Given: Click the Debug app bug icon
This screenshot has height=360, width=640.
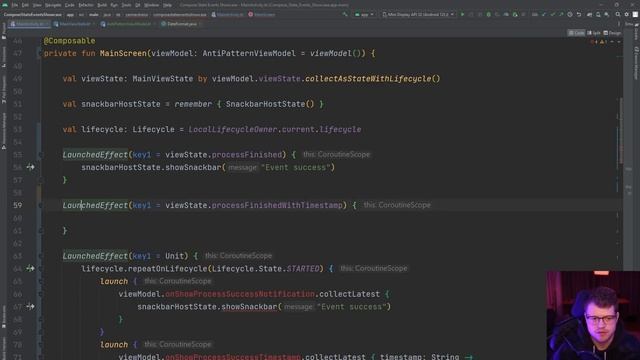Looking at the screenshot, I should (x=489, y=14).
